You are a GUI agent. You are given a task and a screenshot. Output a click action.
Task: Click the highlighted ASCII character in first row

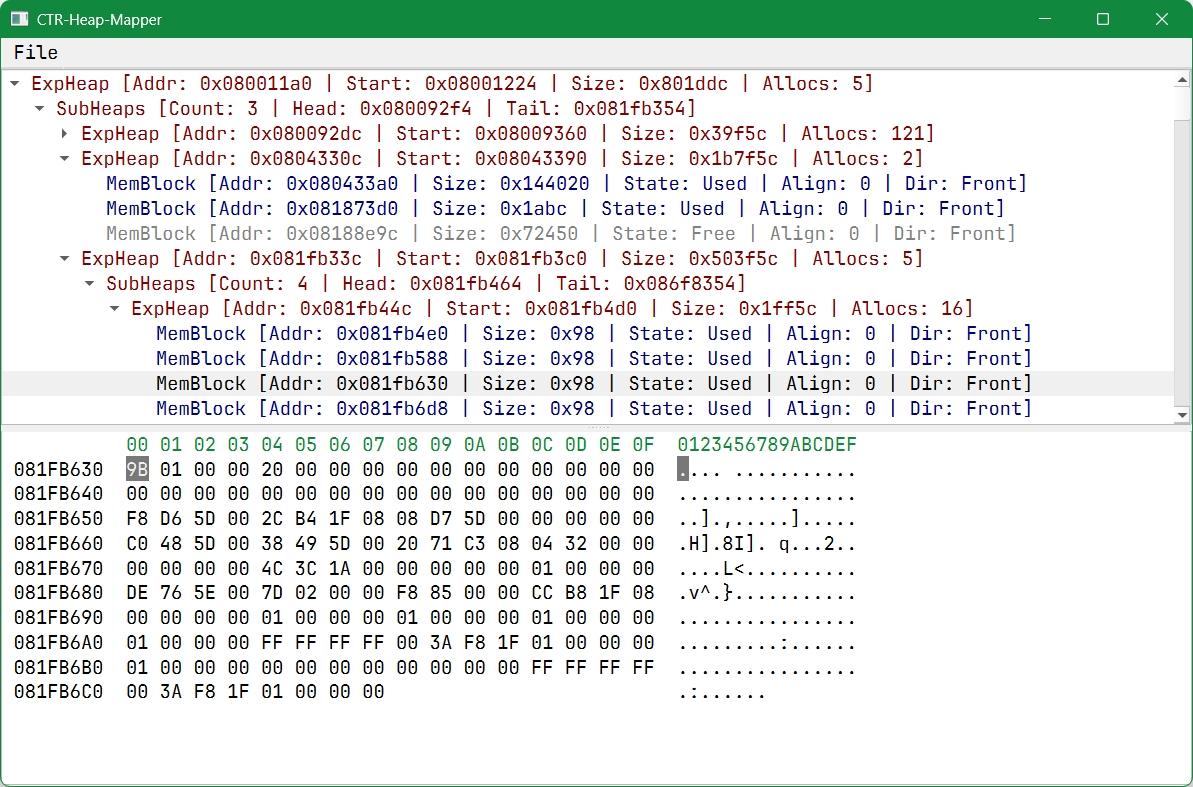682,470
